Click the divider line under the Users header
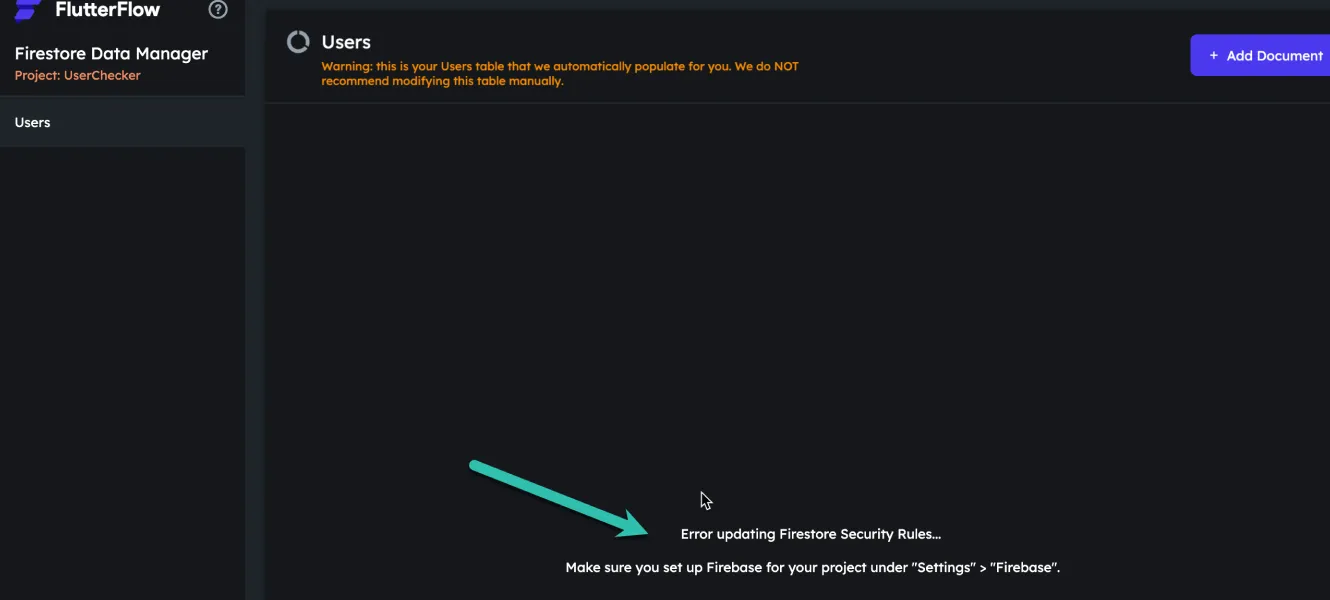The image size is (1330, 600). 797,103
